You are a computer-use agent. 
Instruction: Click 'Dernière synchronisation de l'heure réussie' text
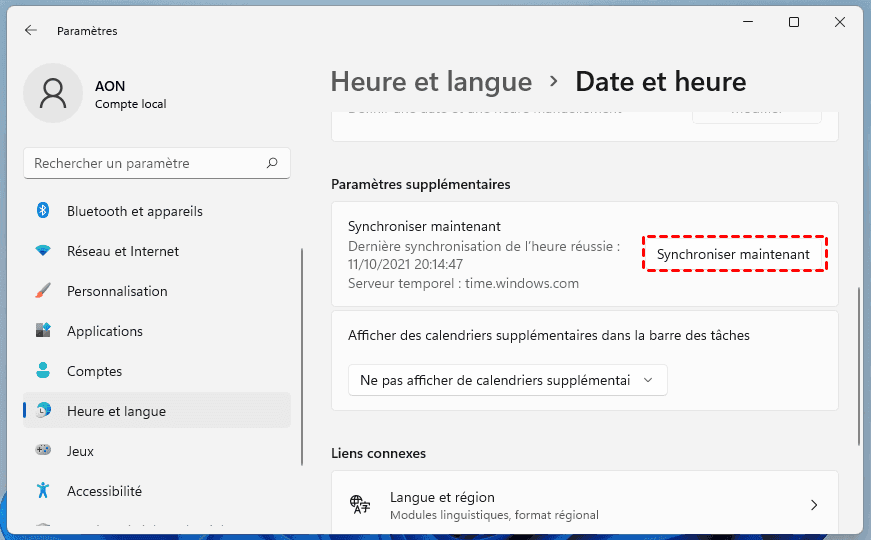484,246
